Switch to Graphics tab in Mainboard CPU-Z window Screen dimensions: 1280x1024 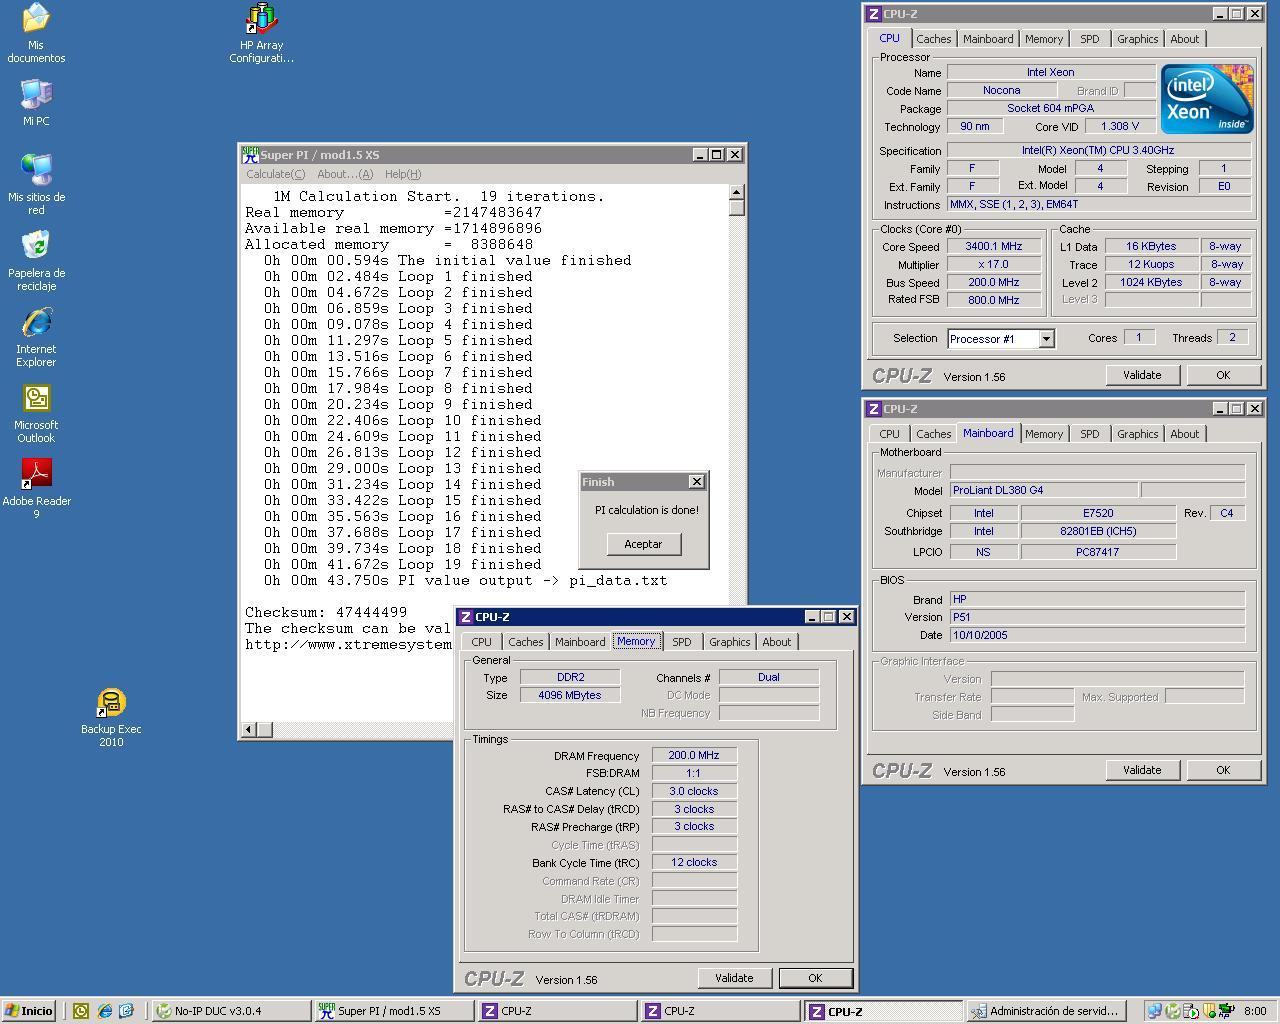pyautogui.click(x=1138, y=434)
